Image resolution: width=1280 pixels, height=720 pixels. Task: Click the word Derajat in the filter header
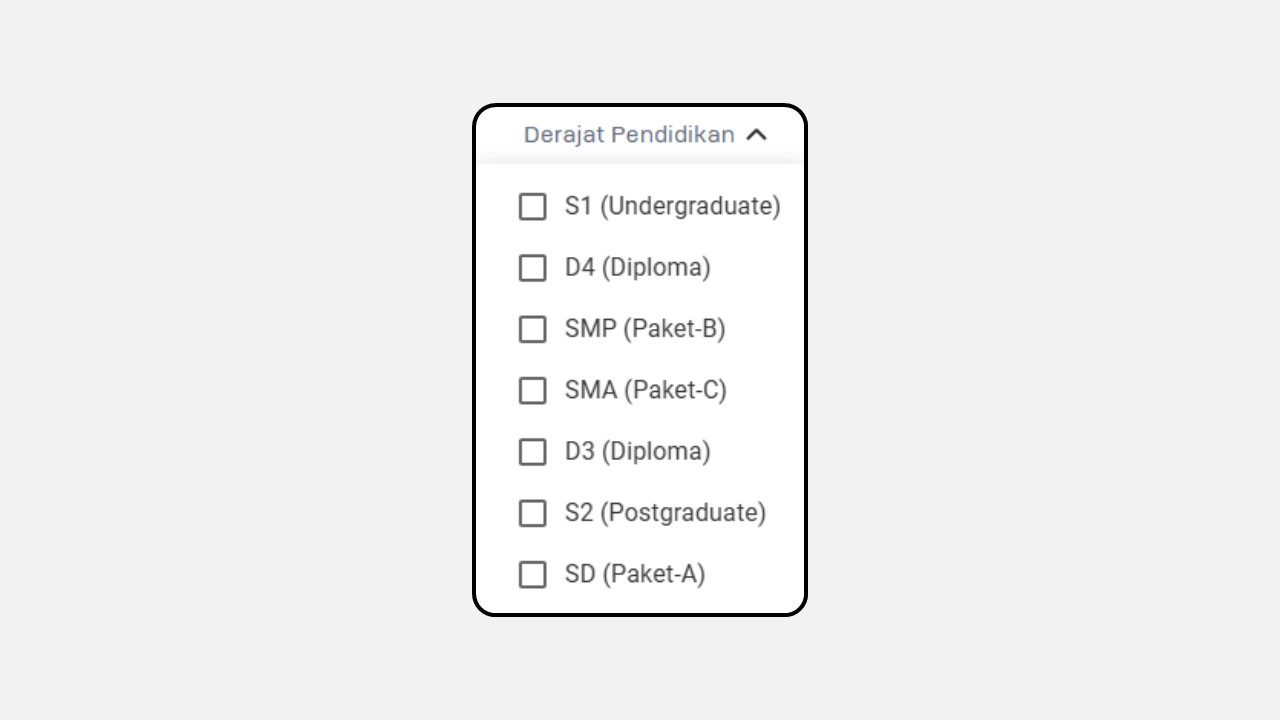click(564, 134)
